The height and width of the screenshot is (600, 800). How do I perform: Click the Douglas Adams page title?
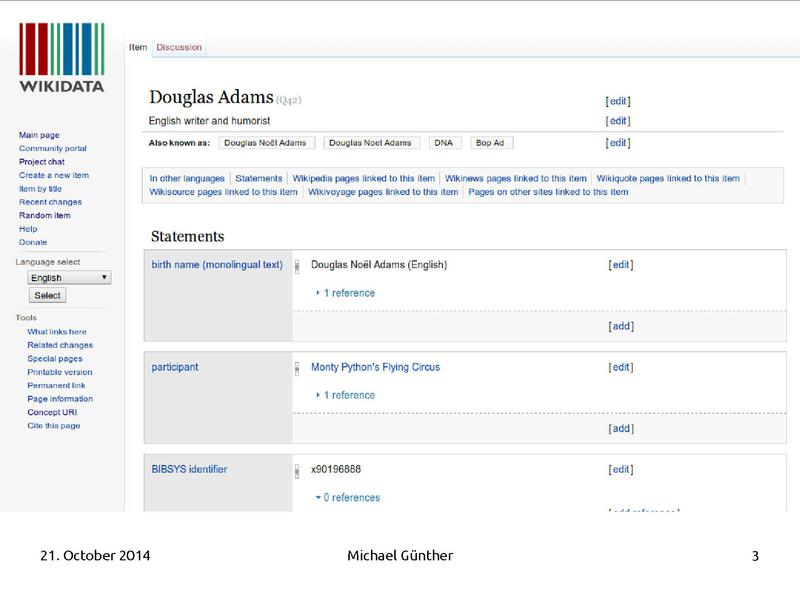[x=211, y=97]
